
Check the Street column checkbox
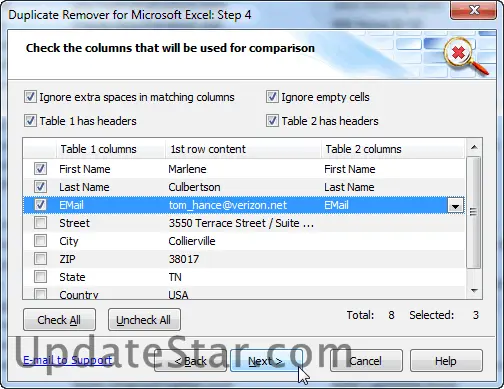(x=40, y=223)
